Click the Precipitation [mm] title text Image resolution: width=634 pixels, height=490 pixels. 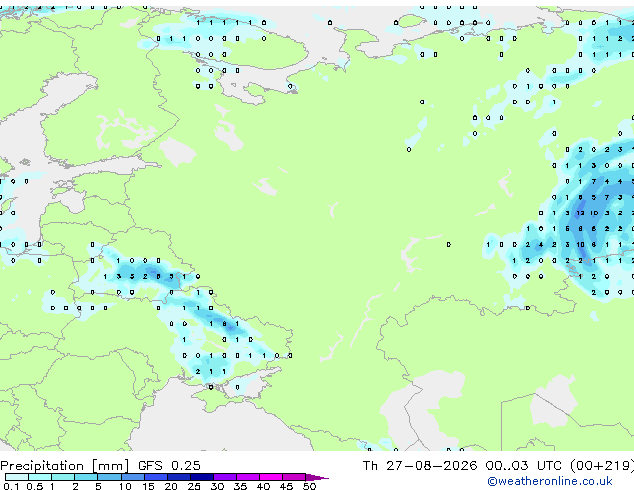[65, 466]
